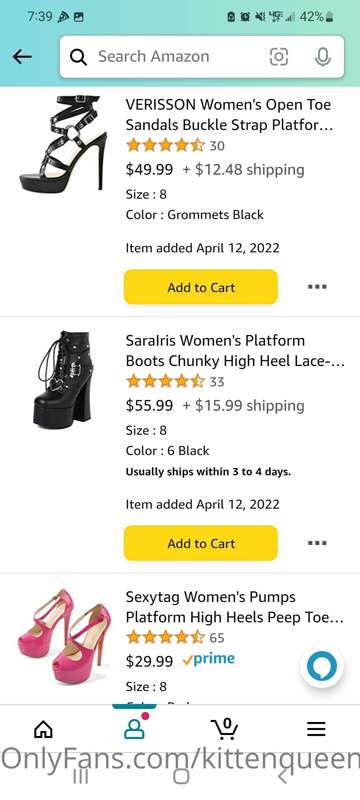Viewport: 360px width, 800px height.
Task: Add SaraIris platform boots to cart
Action: click(201, 543)
